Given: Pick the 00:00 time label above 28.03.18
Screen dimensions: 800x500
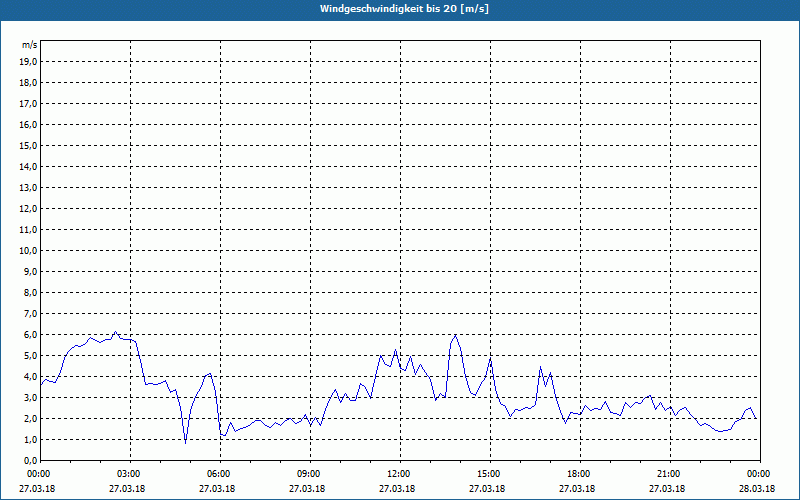Looking at the screenshot, I should click(x=759, y=474).
